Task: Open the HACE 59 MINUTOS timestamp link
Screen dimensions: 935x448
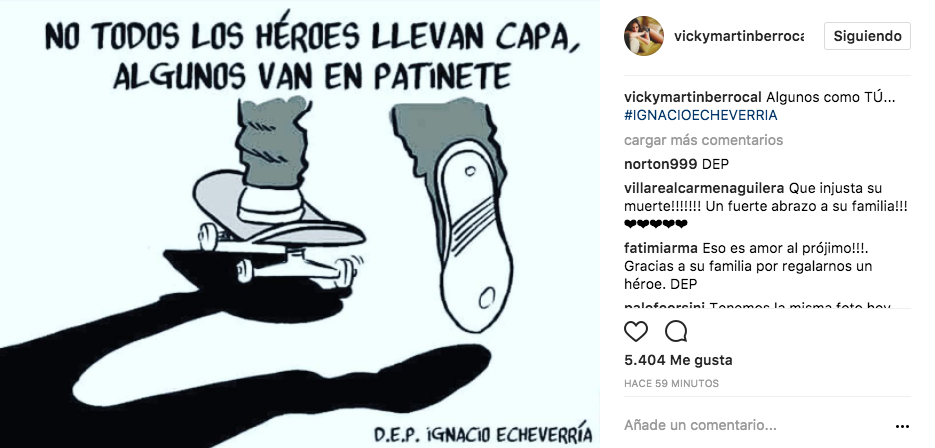Action: click(x=671, y=384)
